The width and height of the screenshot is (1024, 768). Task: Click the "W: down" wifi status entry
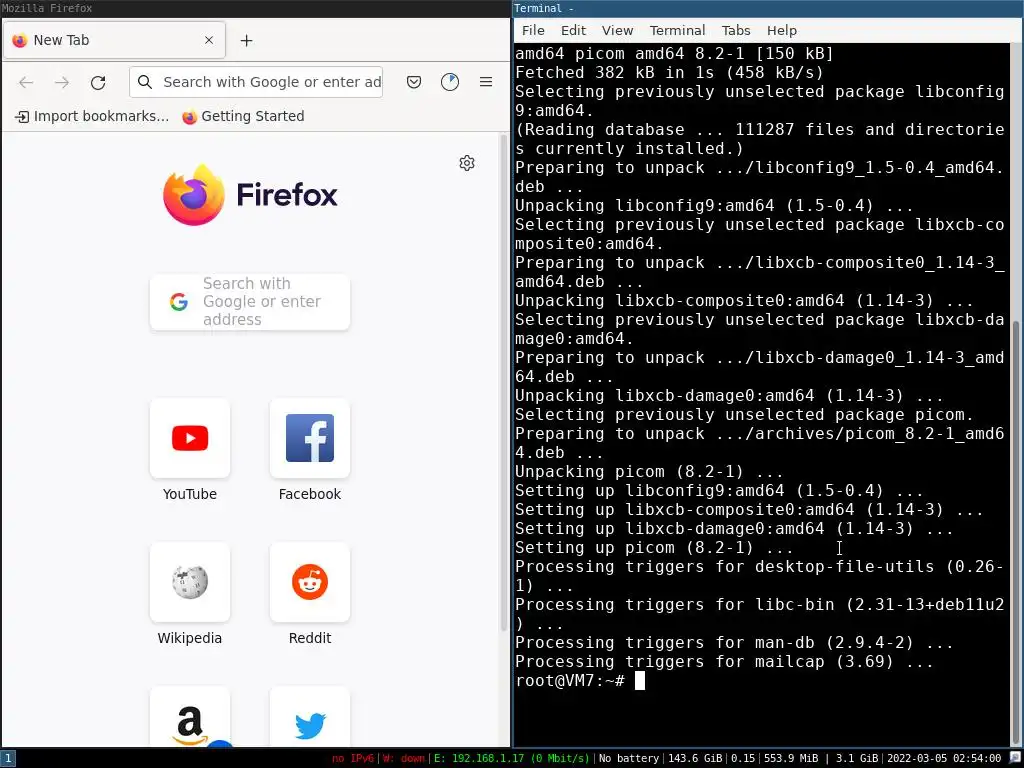tap(403, 759)
